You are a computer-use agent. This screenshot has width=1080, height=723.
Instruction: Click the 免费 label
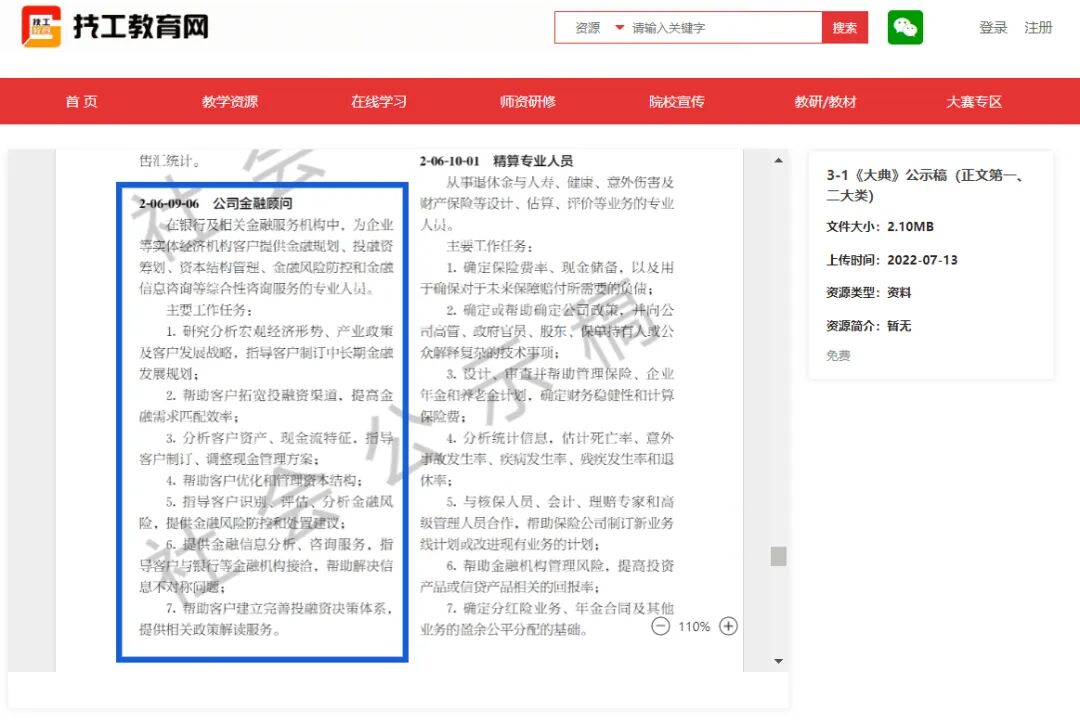point(838,355)
